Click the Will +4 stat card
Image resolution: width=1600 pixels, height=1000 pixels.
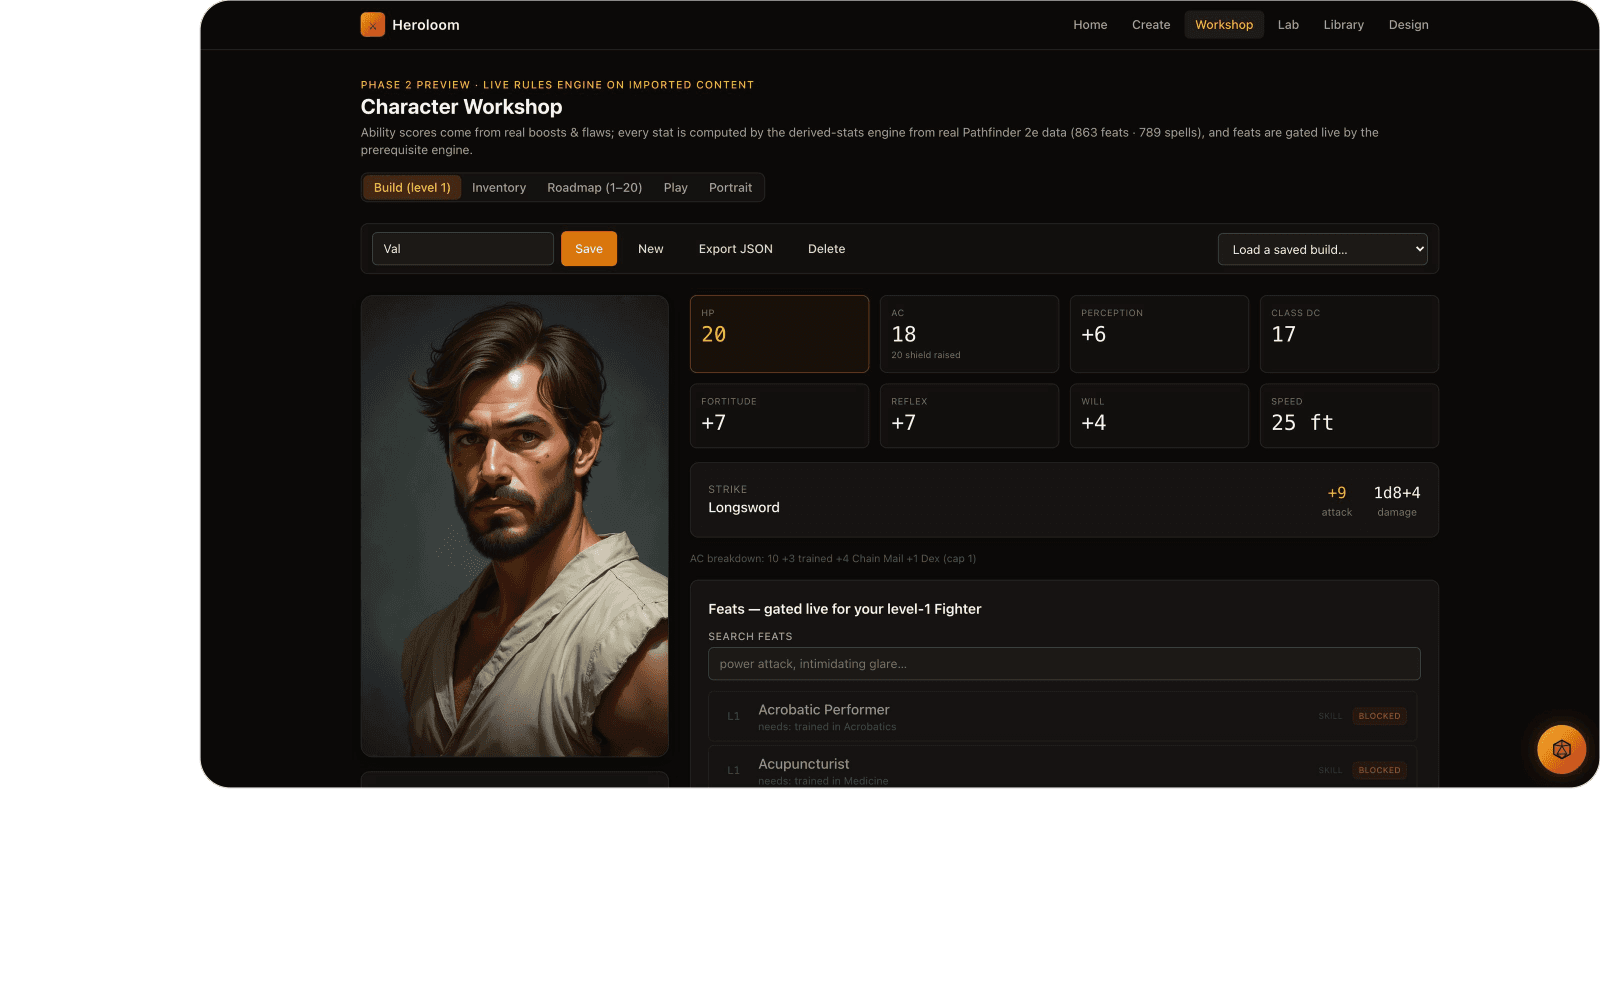pos(1159,416)
